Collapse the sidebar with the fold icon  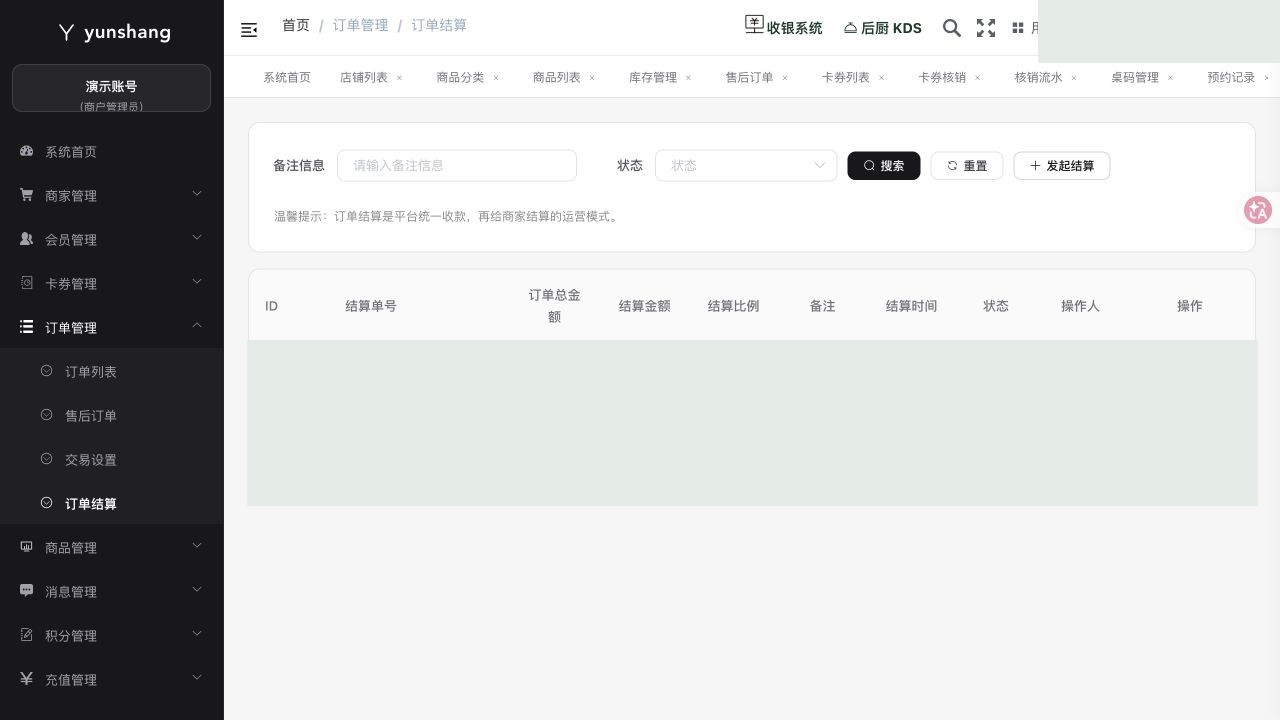point(249,30)
